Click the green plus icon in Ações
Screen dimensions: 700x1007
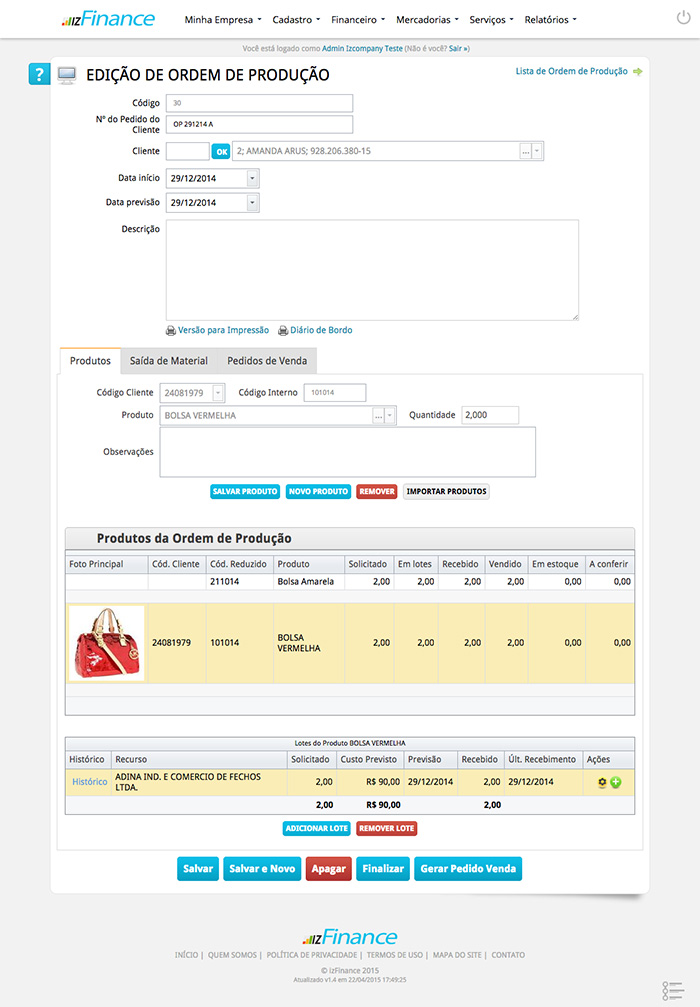(616, 782)
